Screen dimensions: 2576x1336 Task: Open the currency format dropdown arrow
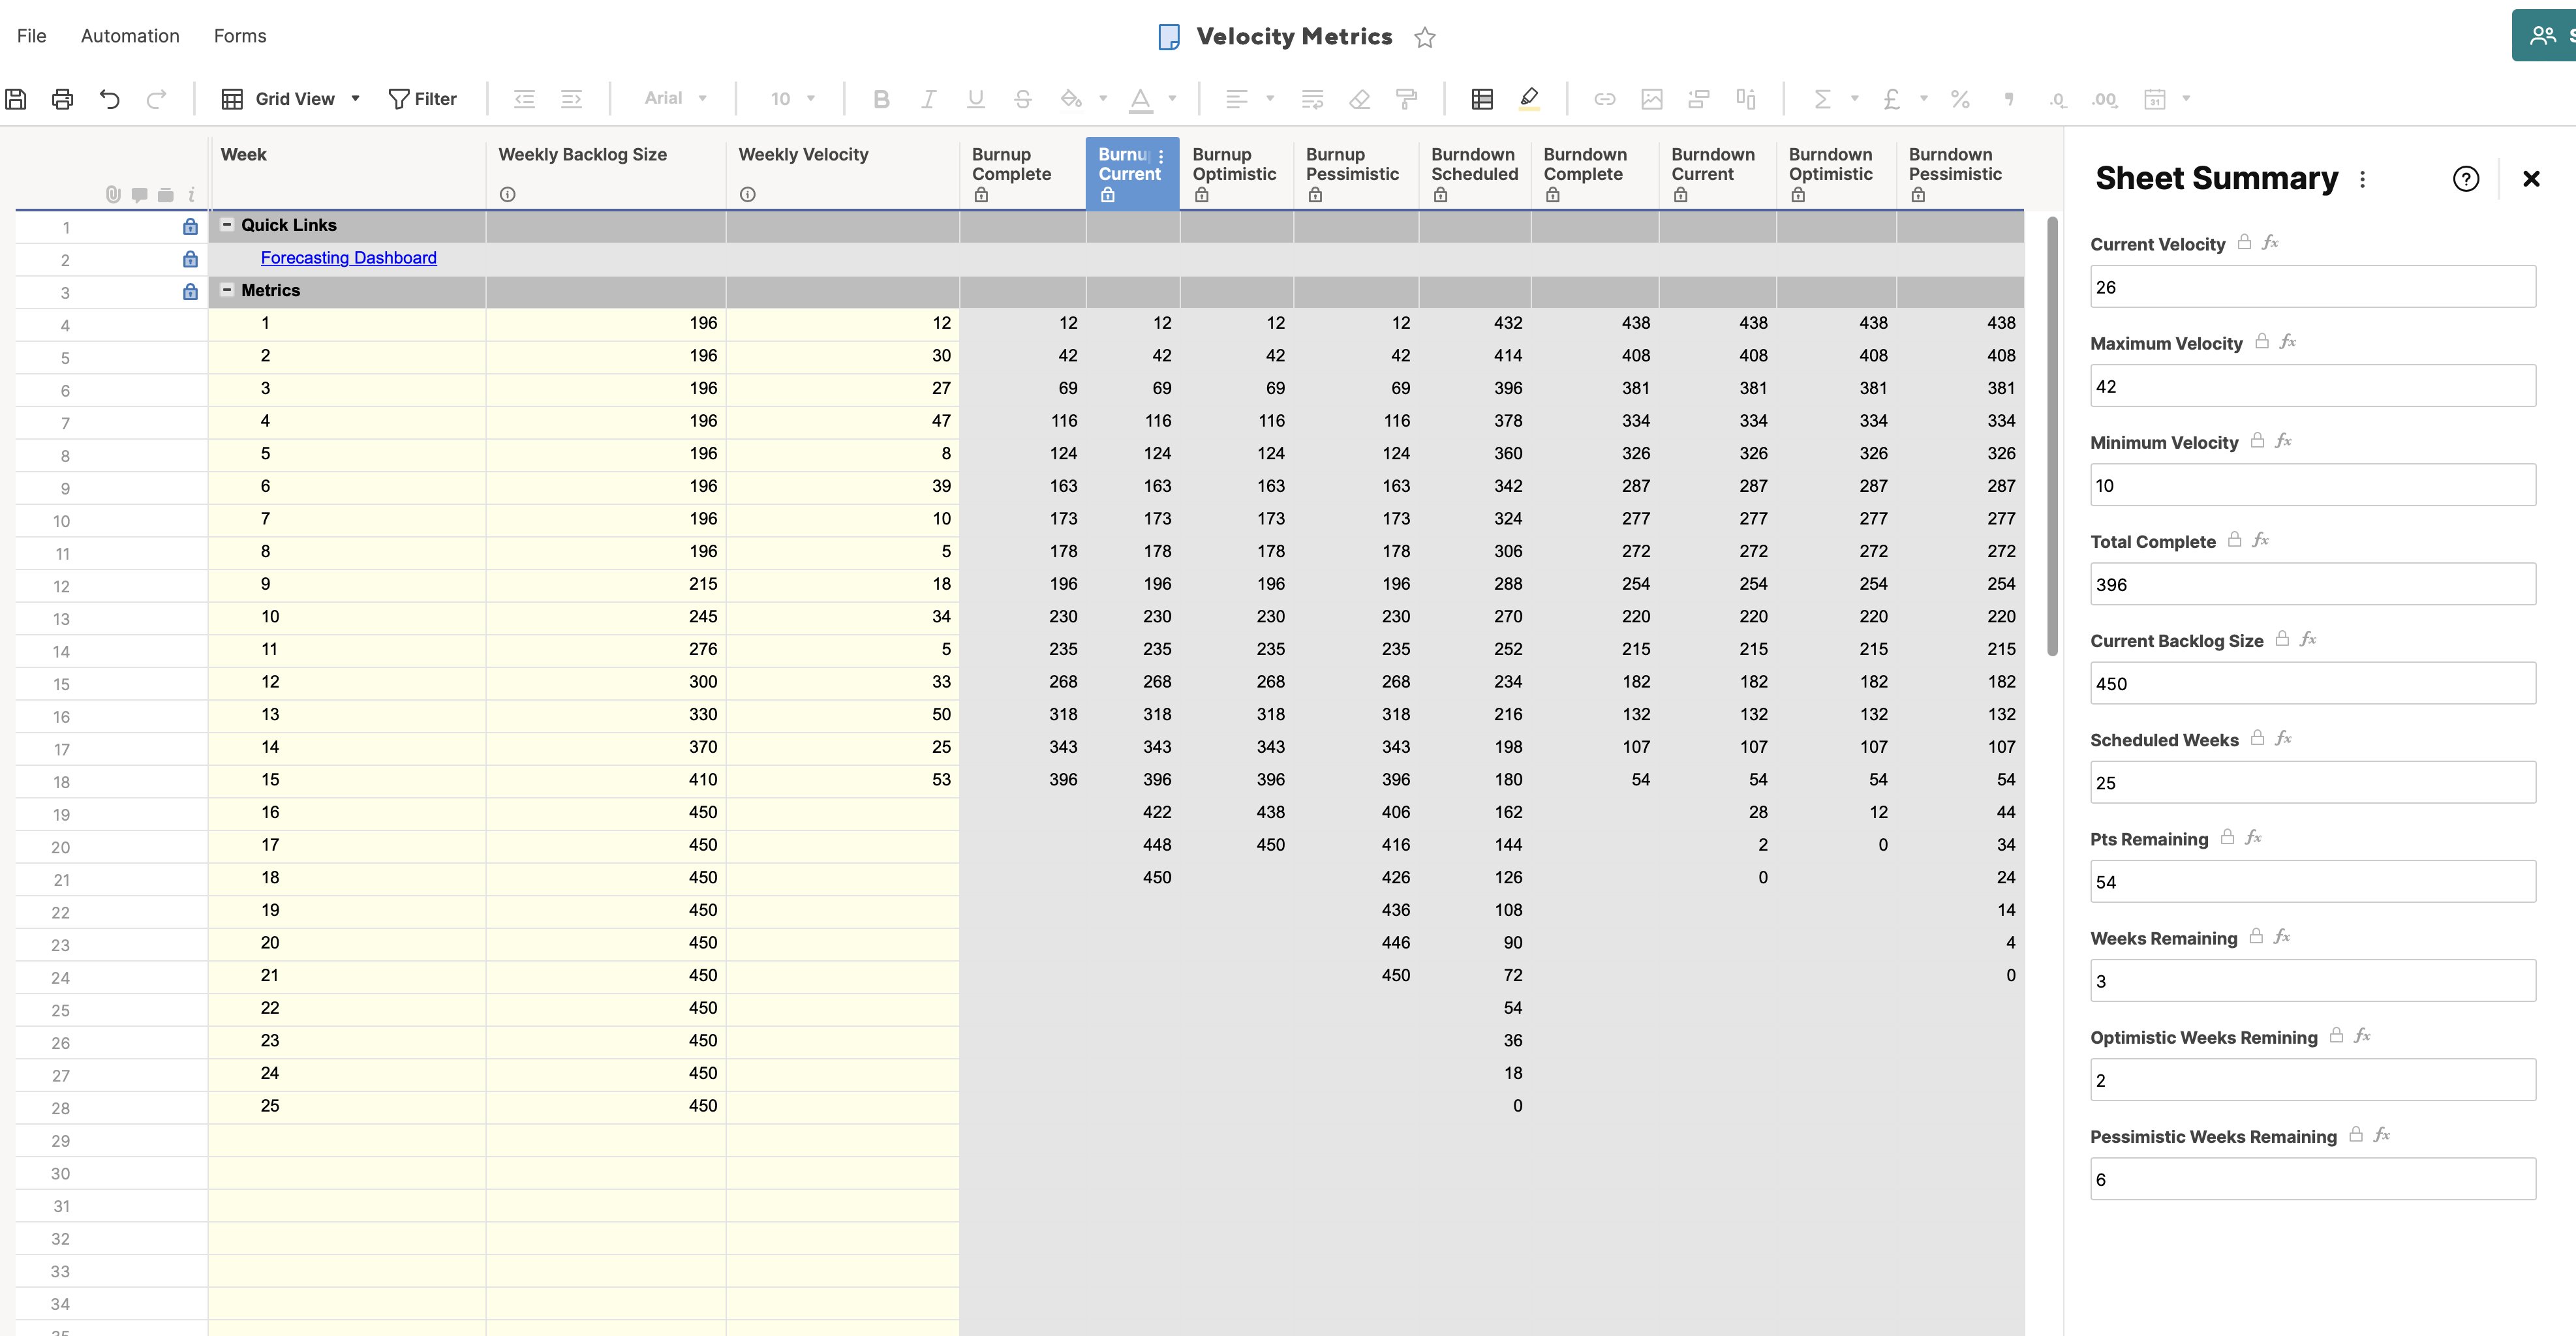[1924, 99]
